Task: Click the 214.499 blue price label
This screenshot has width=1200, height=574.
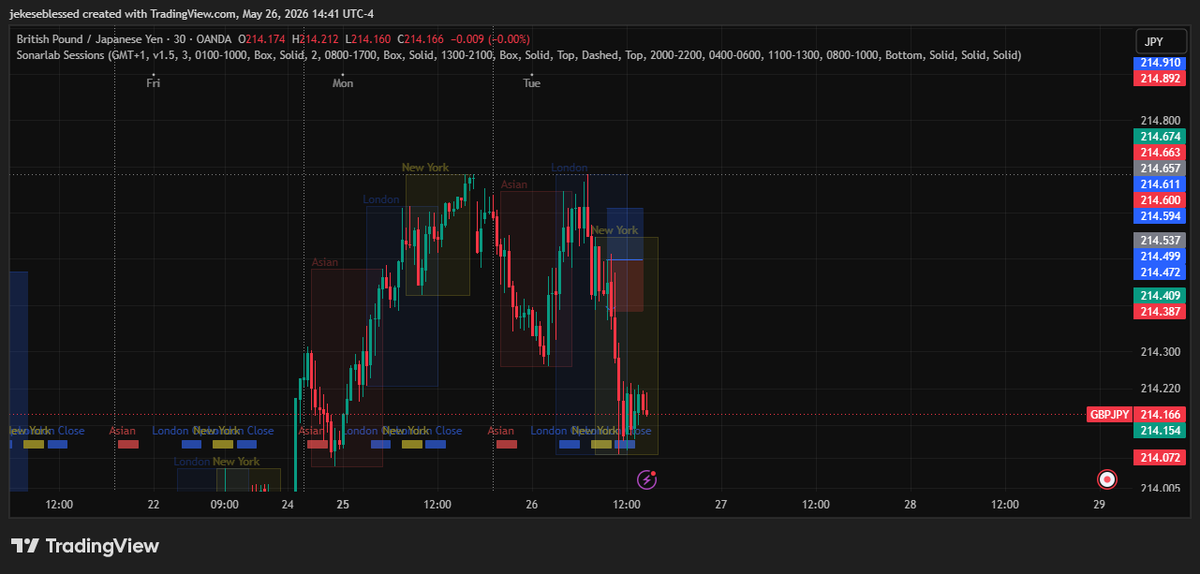Action: tap(1160, 256)
